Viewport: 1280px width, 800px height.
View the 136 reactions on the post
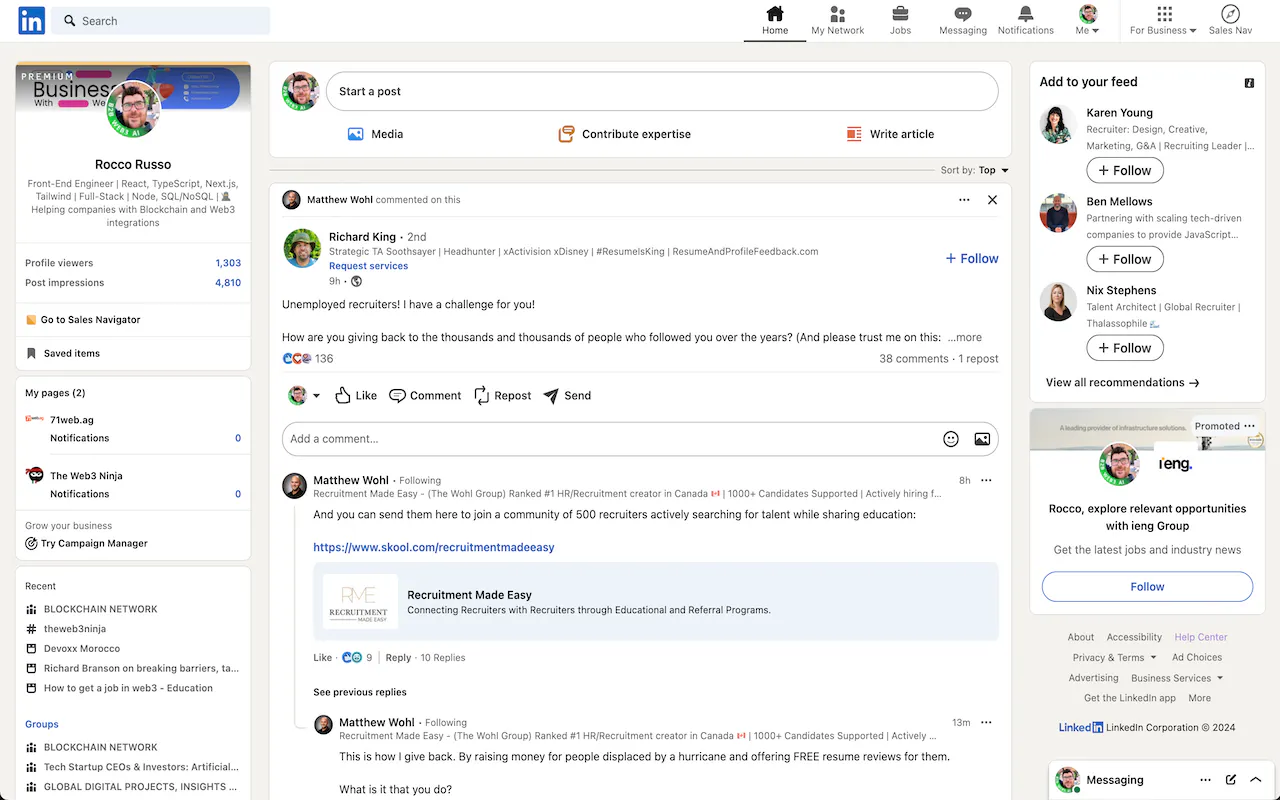coord(308,359)
